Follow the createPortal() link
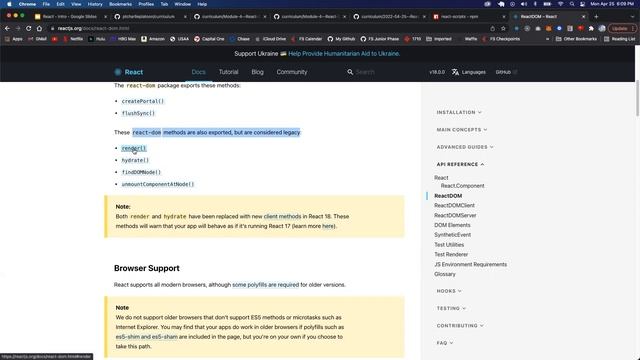The width and height of the screenshot is (640, 360). (143, 101)
